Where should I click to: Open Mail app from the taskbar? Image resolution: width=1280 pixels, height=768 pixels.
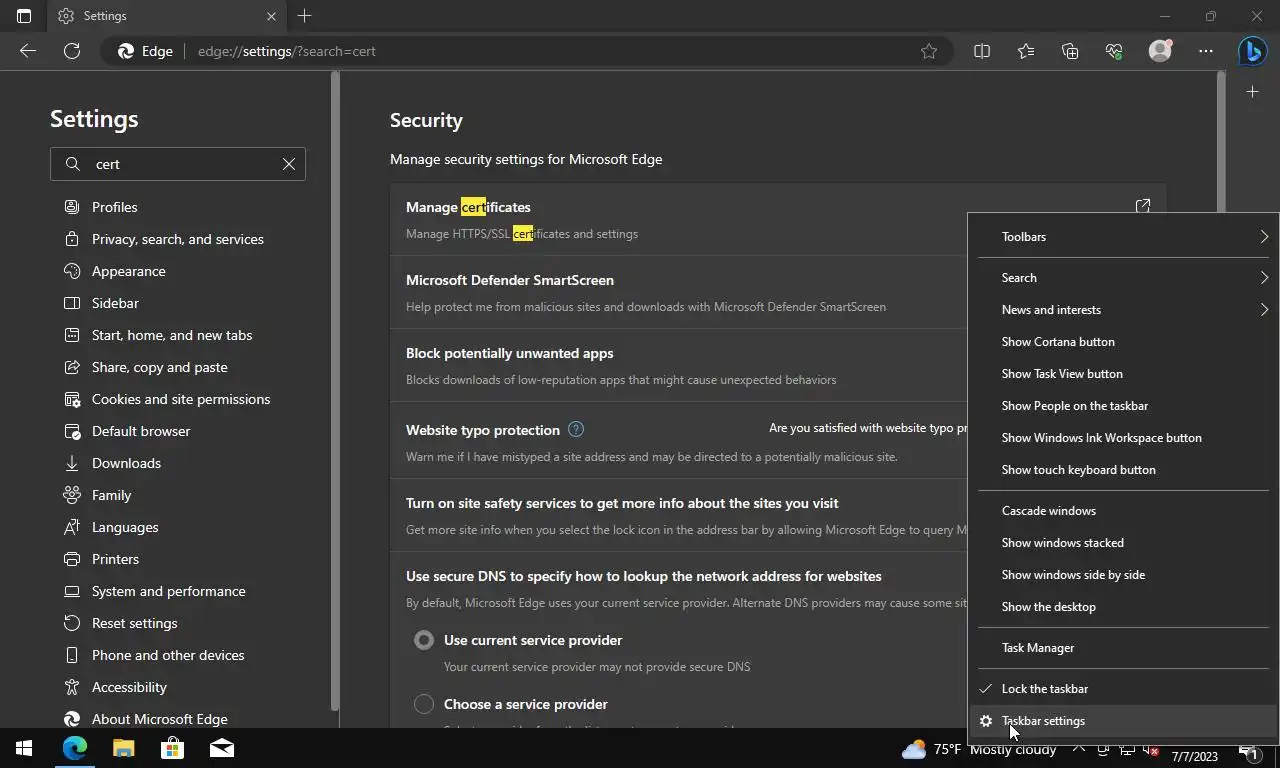point(221,748)
